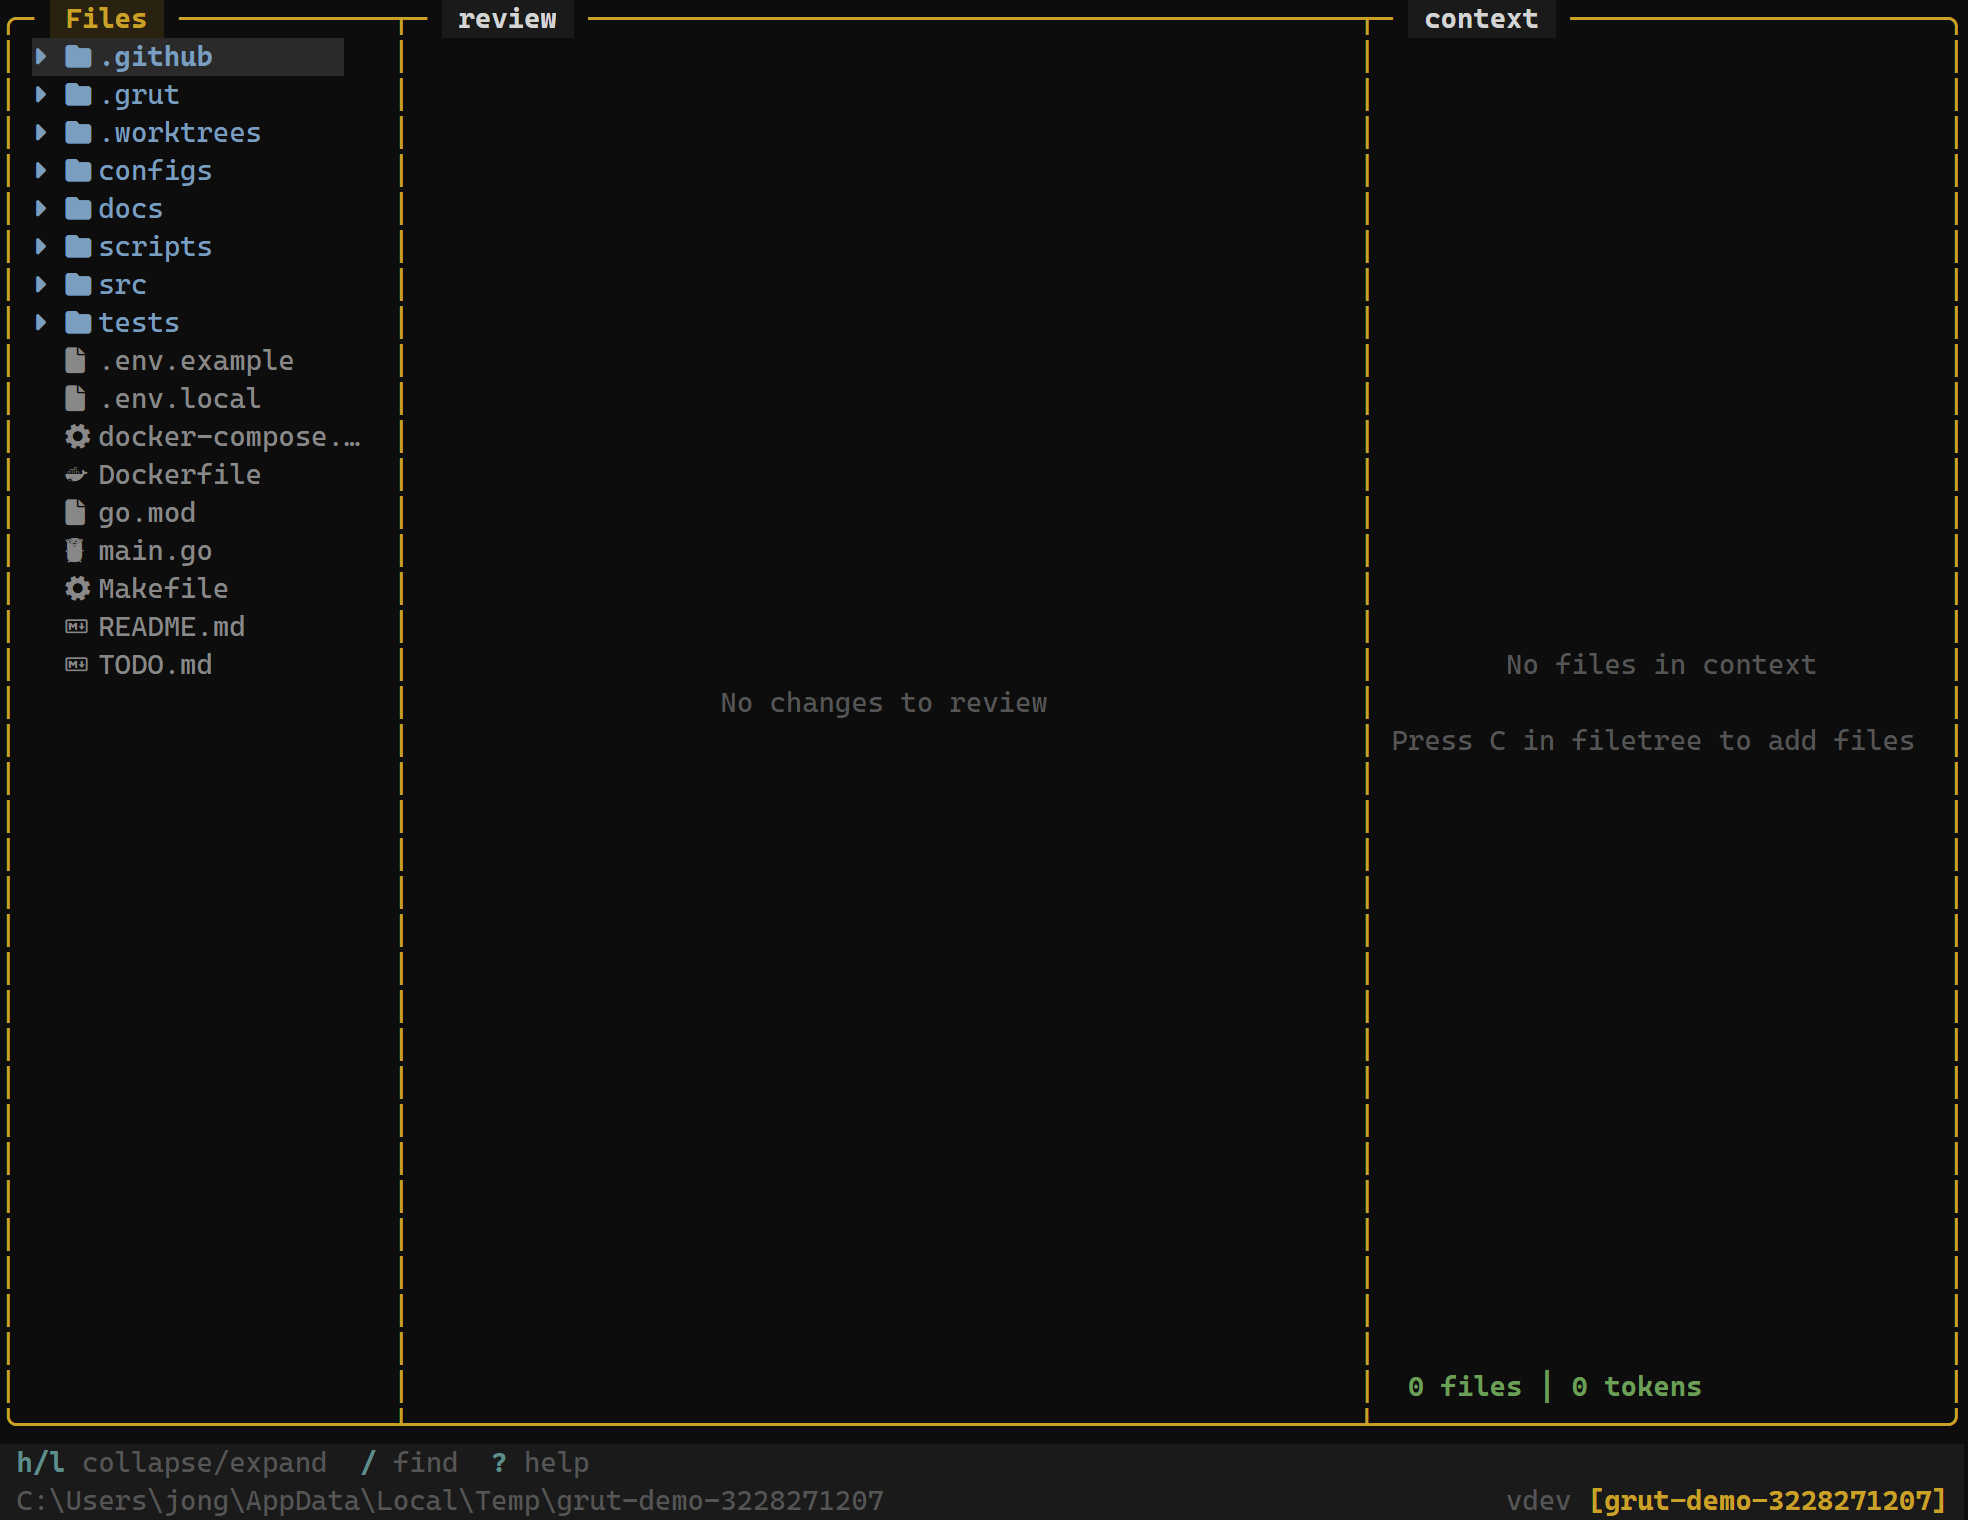Click the 0 tokens counter

[x=1636, y=1387]
